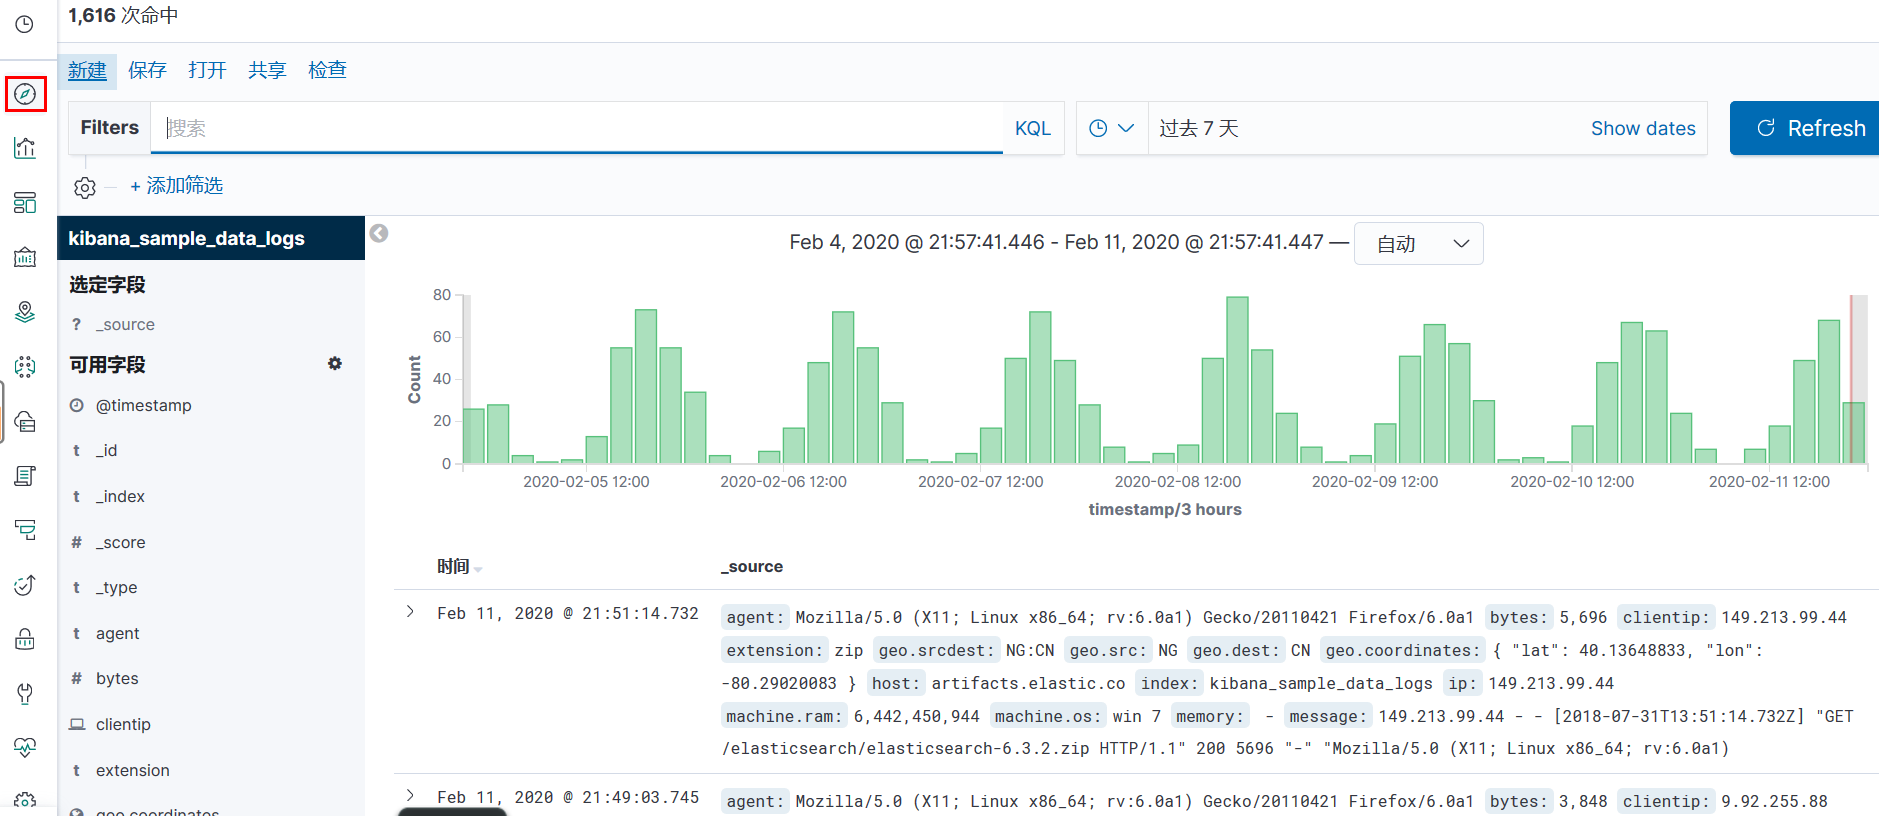Open Visualize chart icon in sidebar

click(25, 148)
